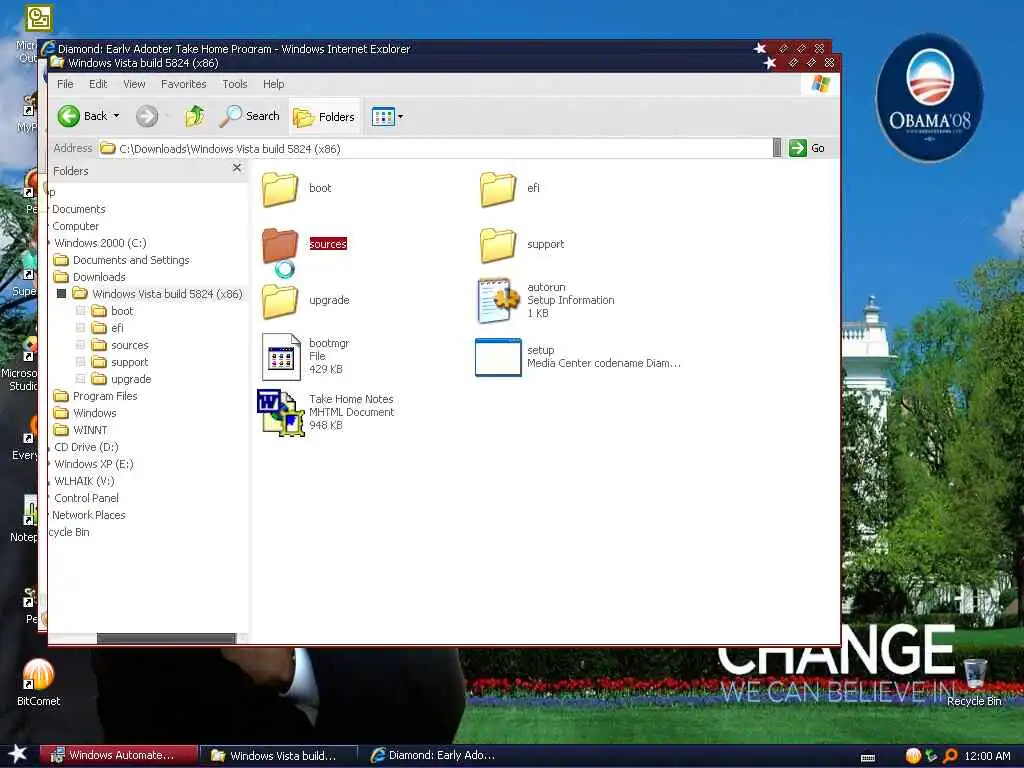Click the Windows flag logo throbber
This screenshot has height=768, width=1024.
[x=820, y=84]
